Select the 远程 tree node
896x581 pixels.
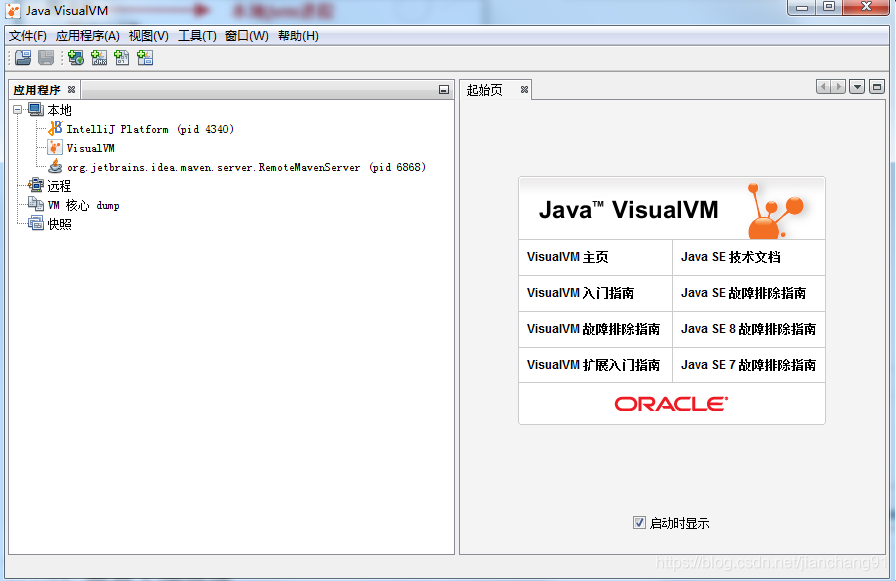click(59, 186)
